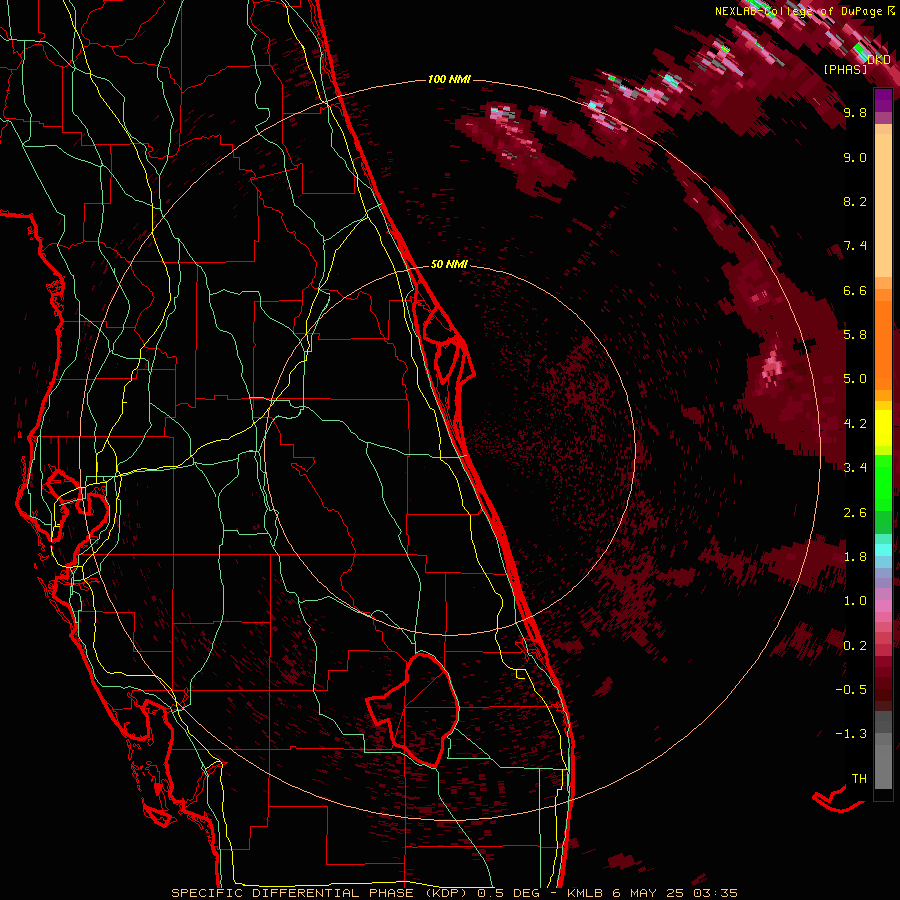Pick the cyan segment of the color bar
The image size is (900, 900).
click(x=883, y=549)
